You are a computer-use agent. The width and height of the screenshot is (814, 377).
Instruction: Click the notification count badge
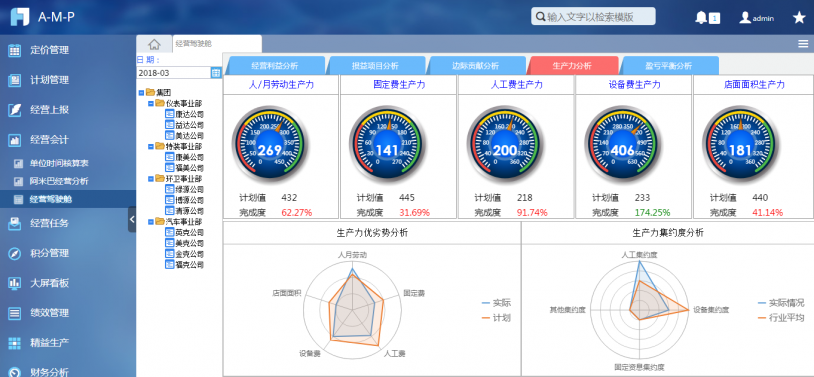click(715, 19)
